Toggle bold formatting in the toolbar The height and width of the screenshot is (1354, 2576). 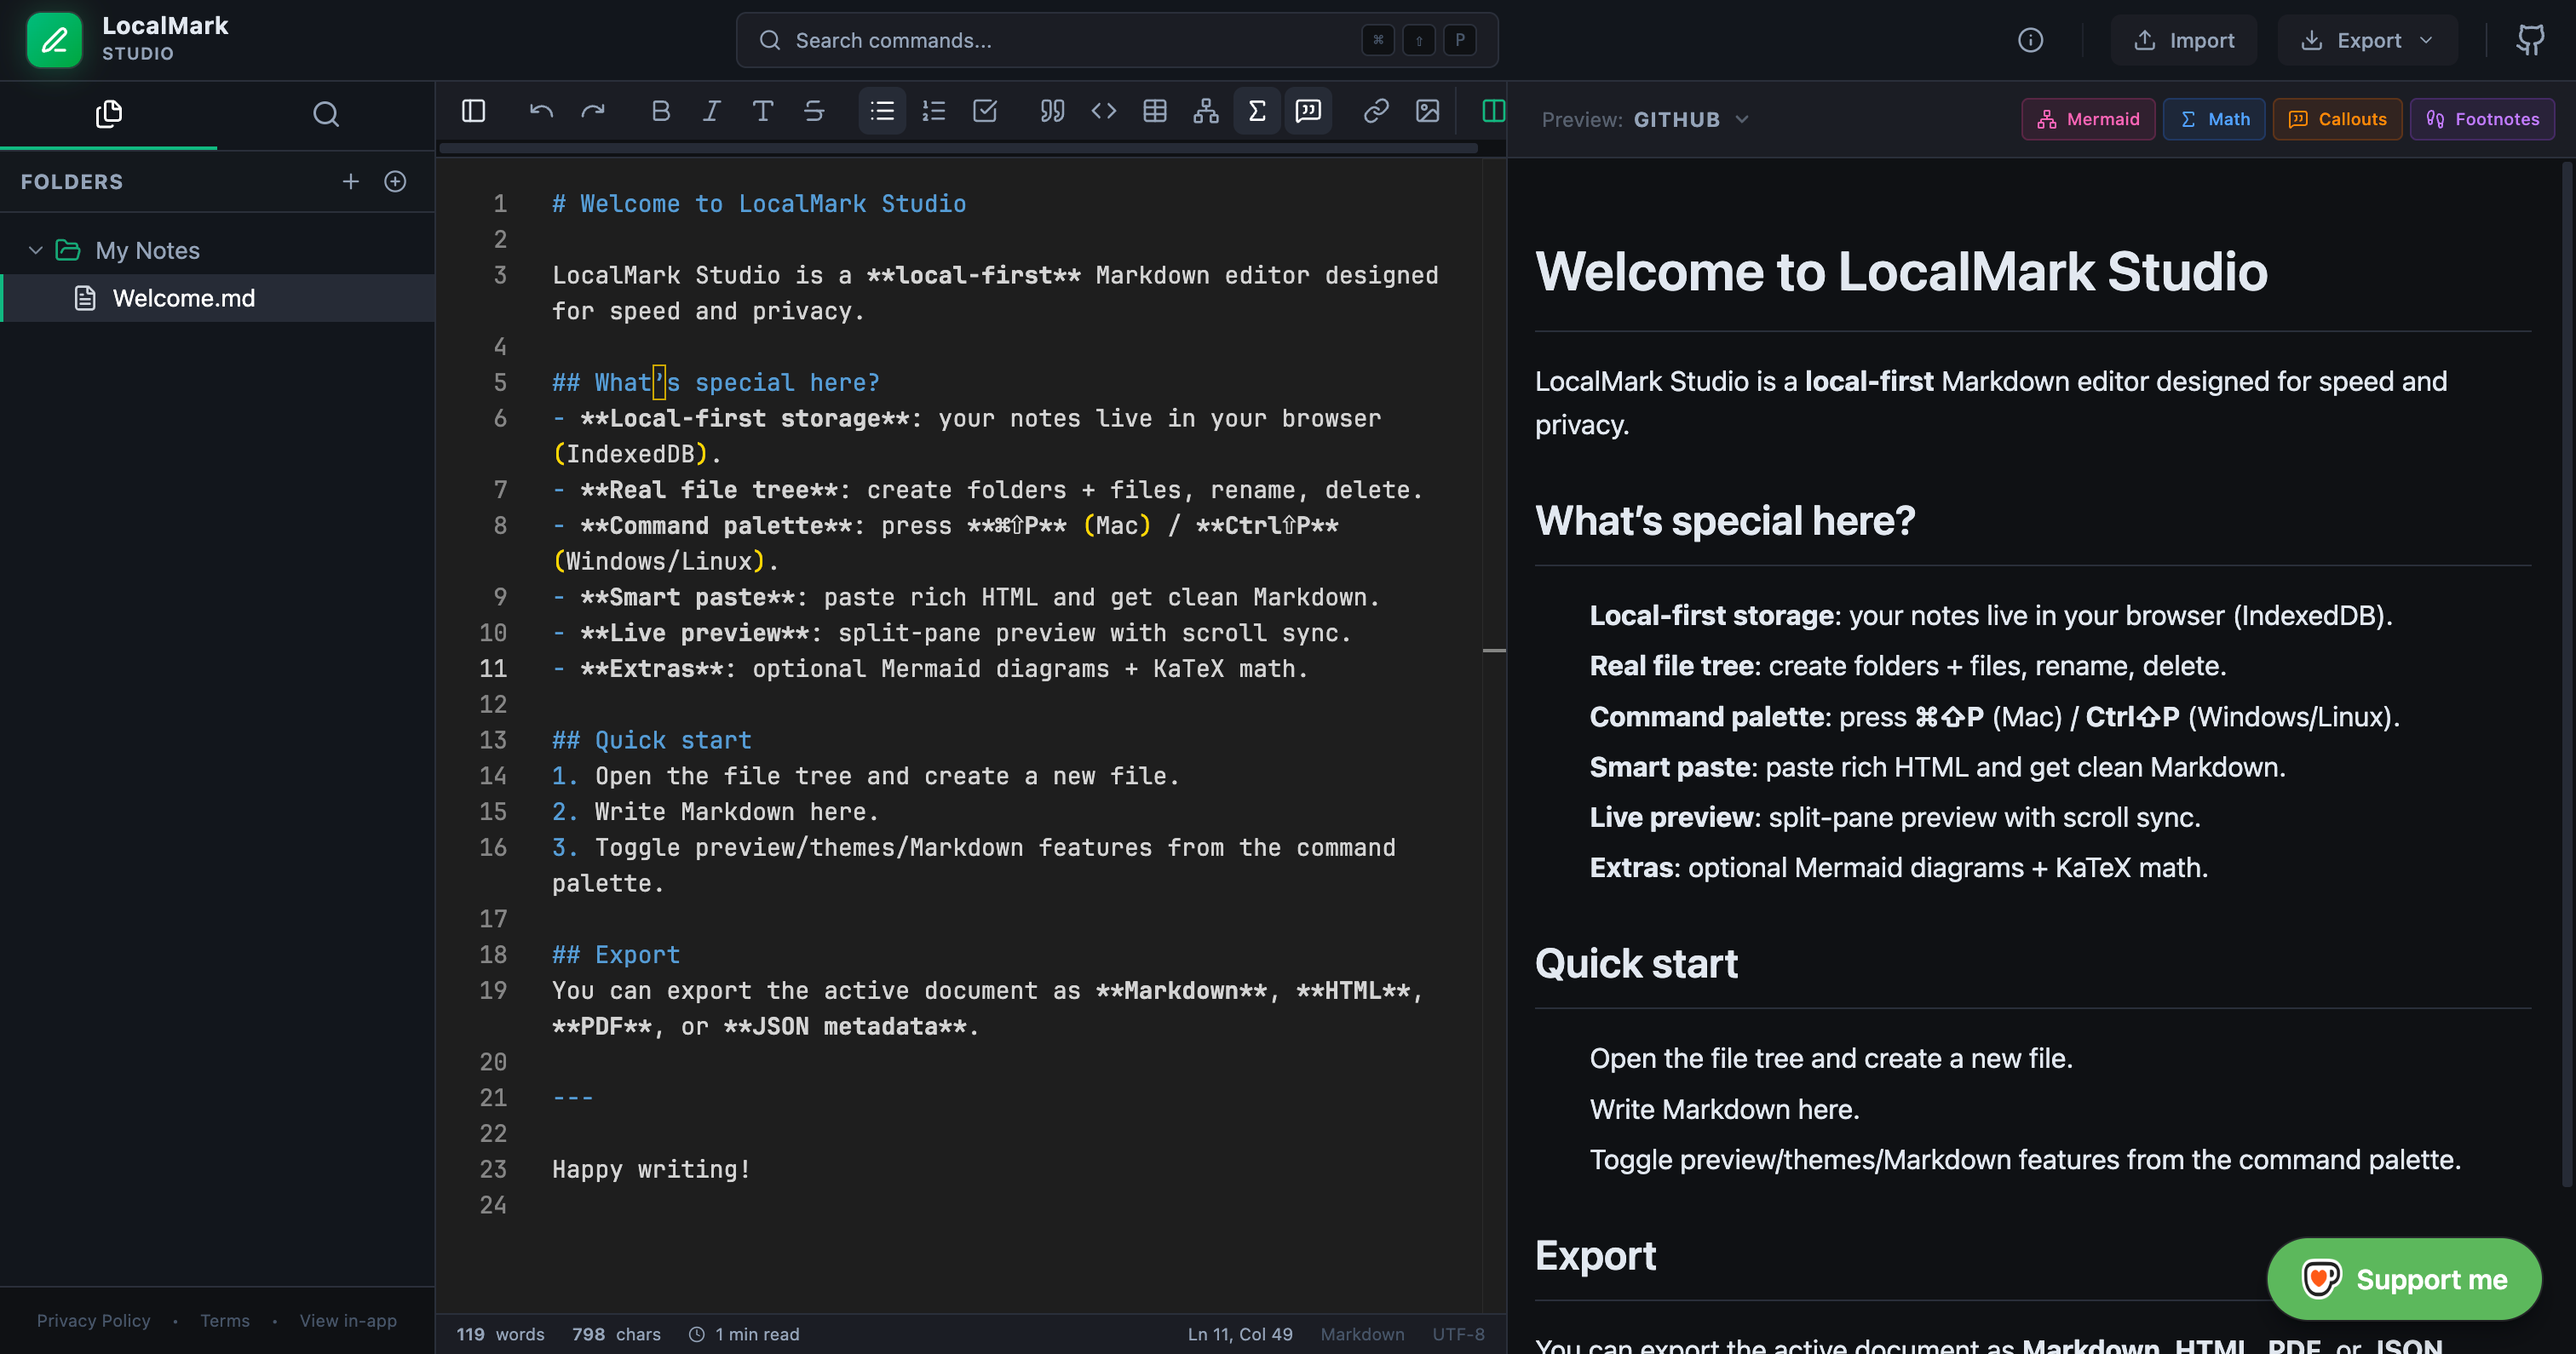click(x=661, y=111)
